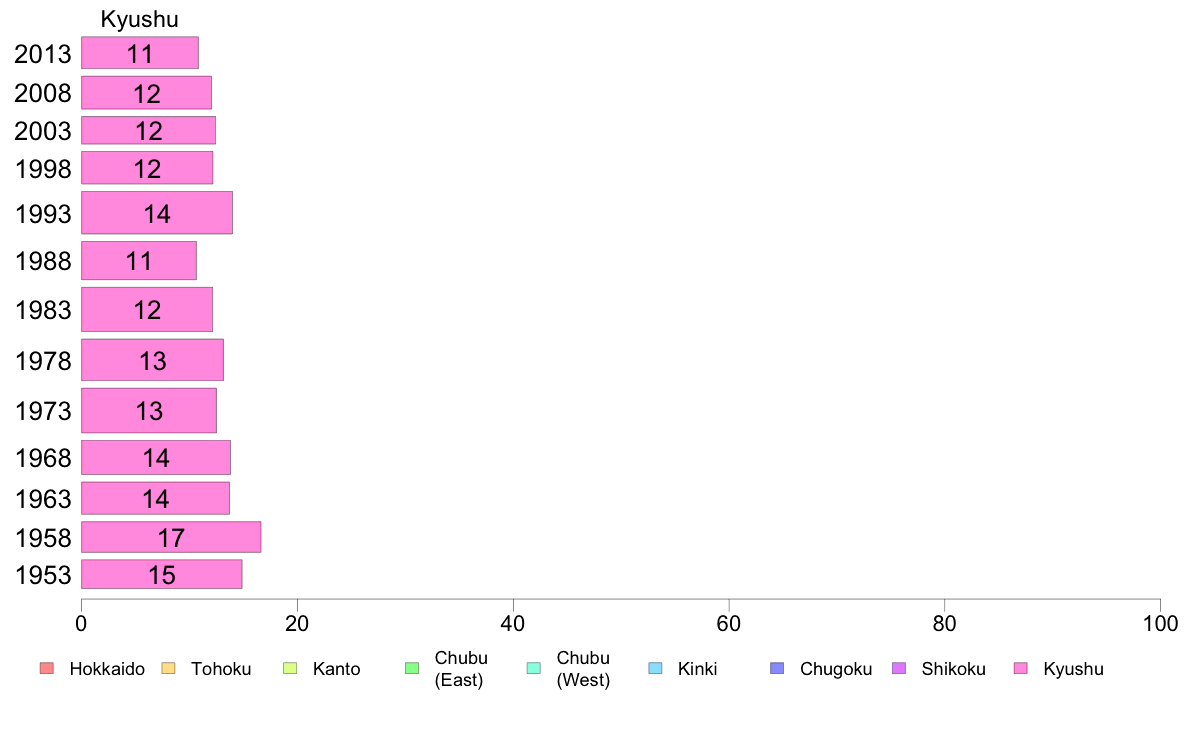Viewport: 1188px width, 736px height.
Task: Click the Chubu (West) legend swatch
Action: [533, 668]
